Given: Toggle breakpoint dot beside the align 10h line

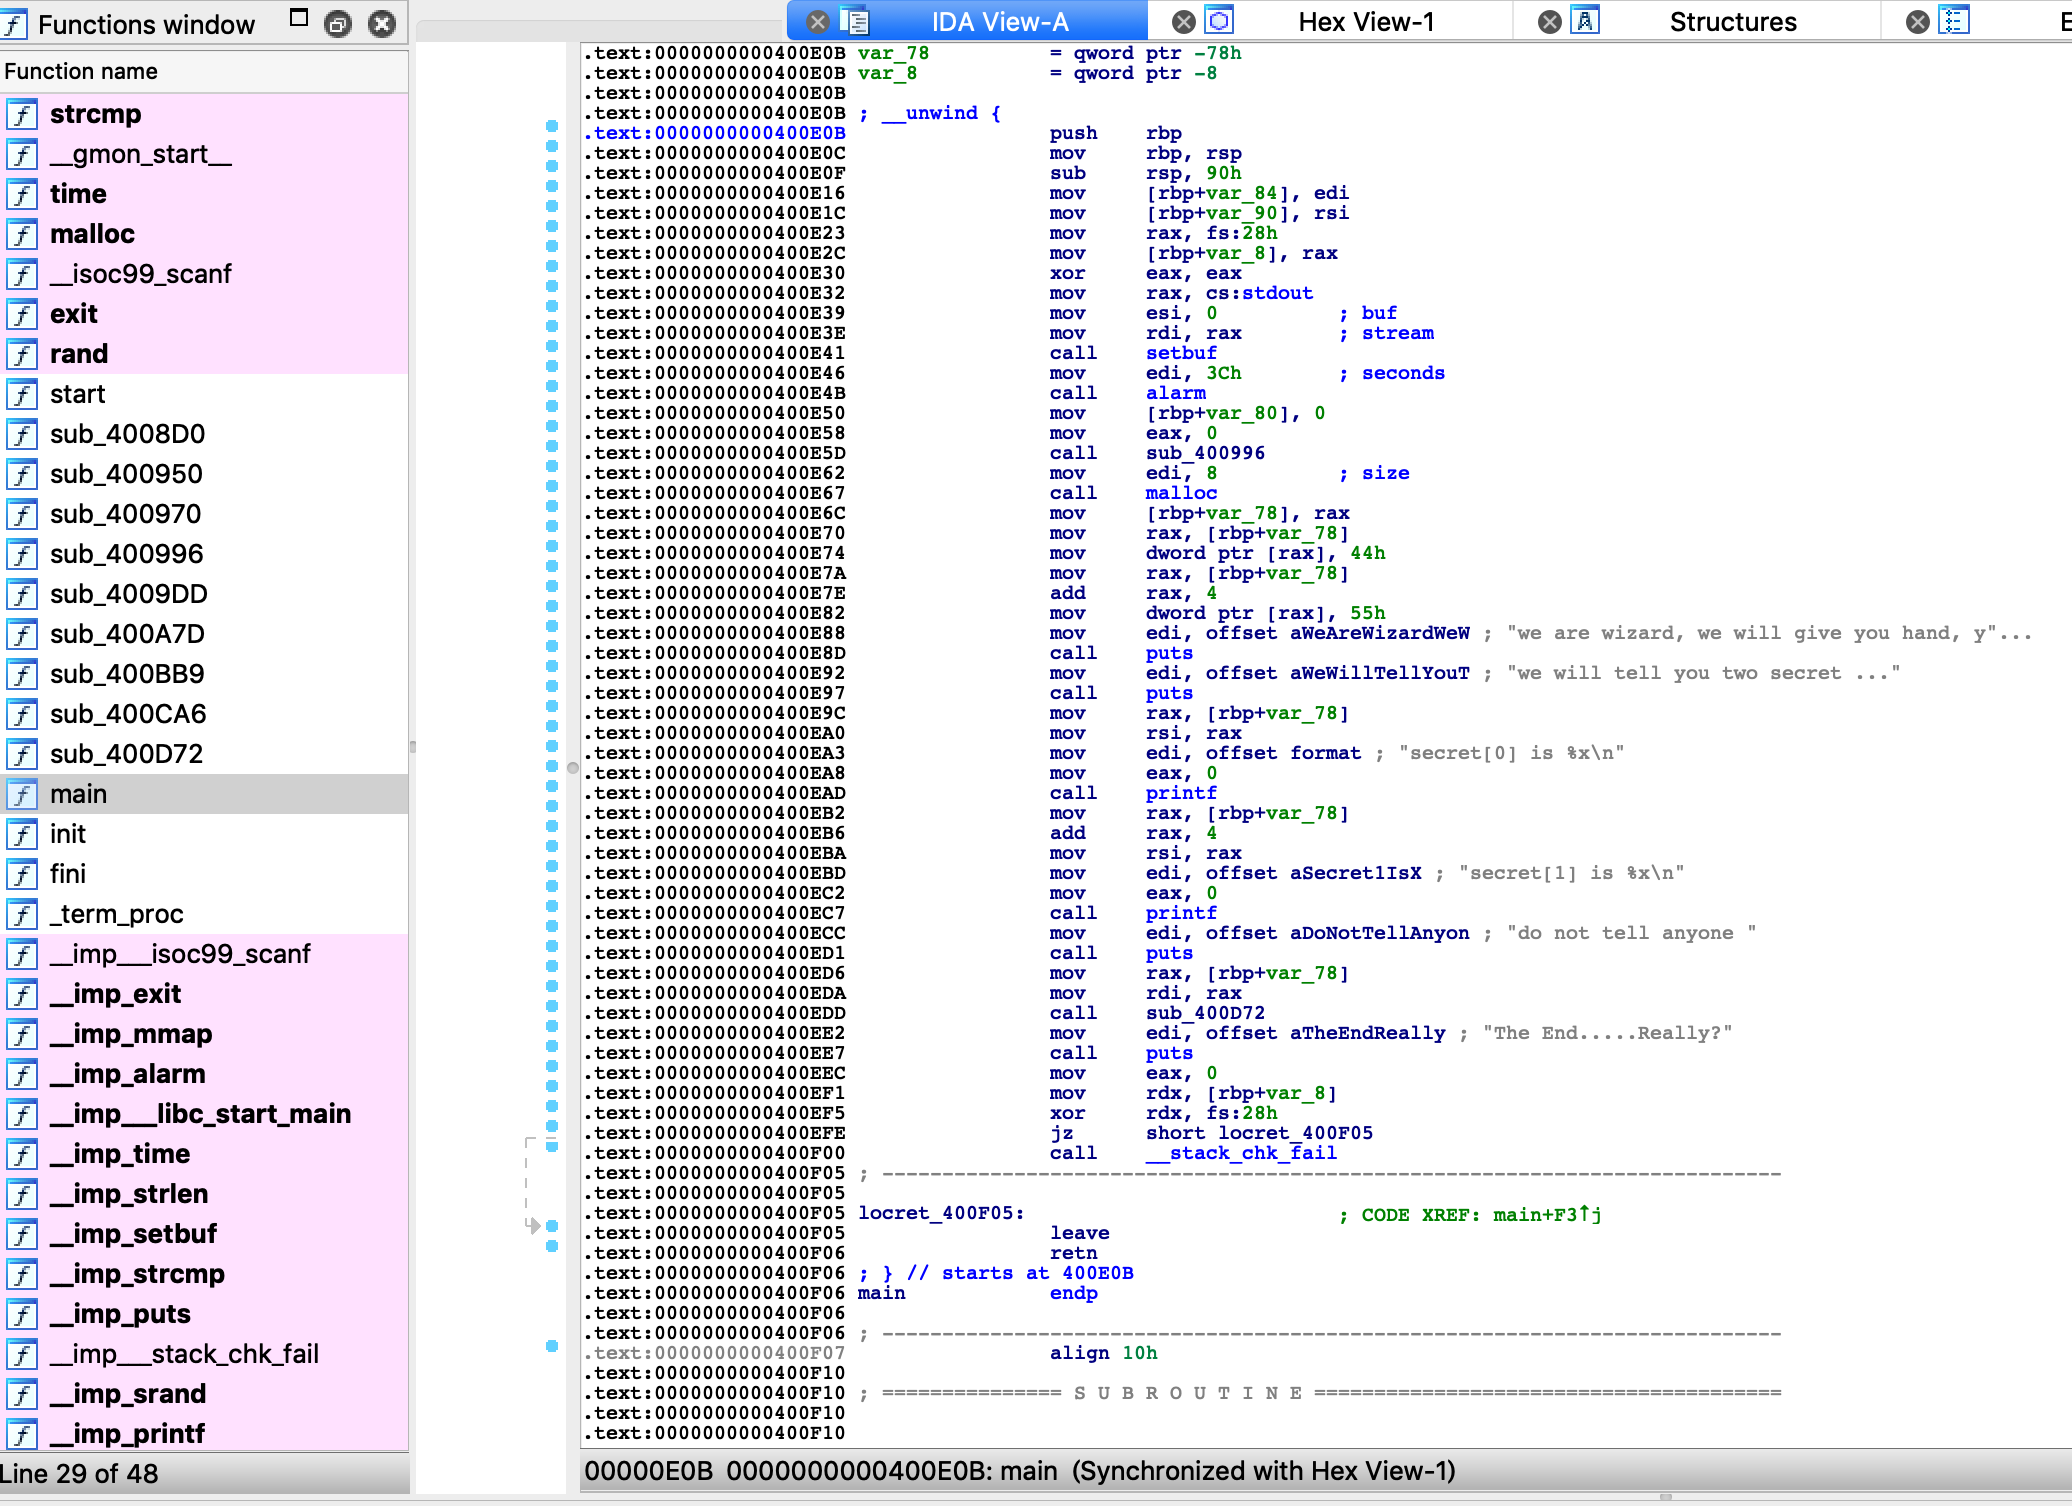Looking at the screenshot, I should coord(552,1346).
